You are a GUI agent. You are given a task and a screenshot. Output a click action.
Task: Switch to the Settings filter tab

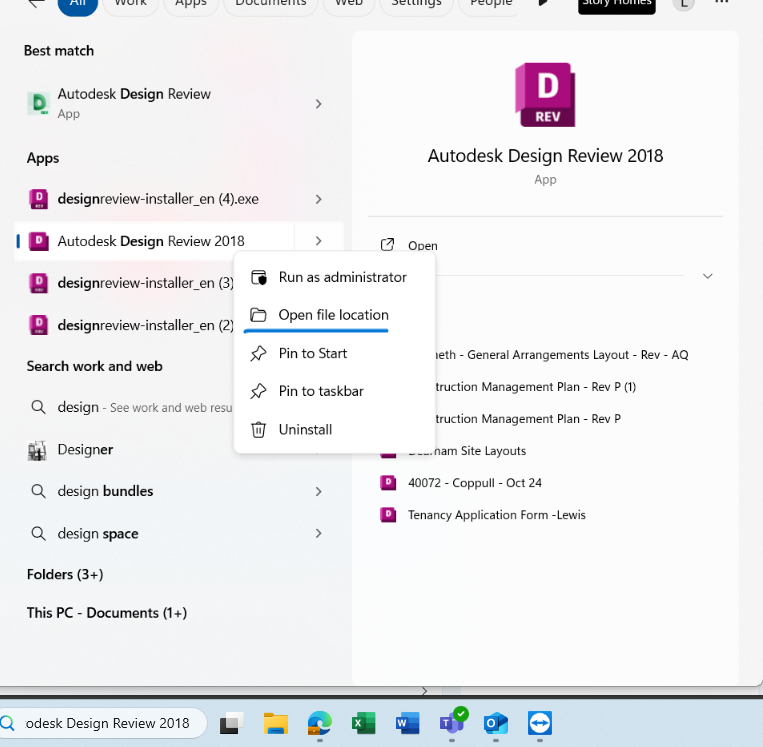(417, 4)
